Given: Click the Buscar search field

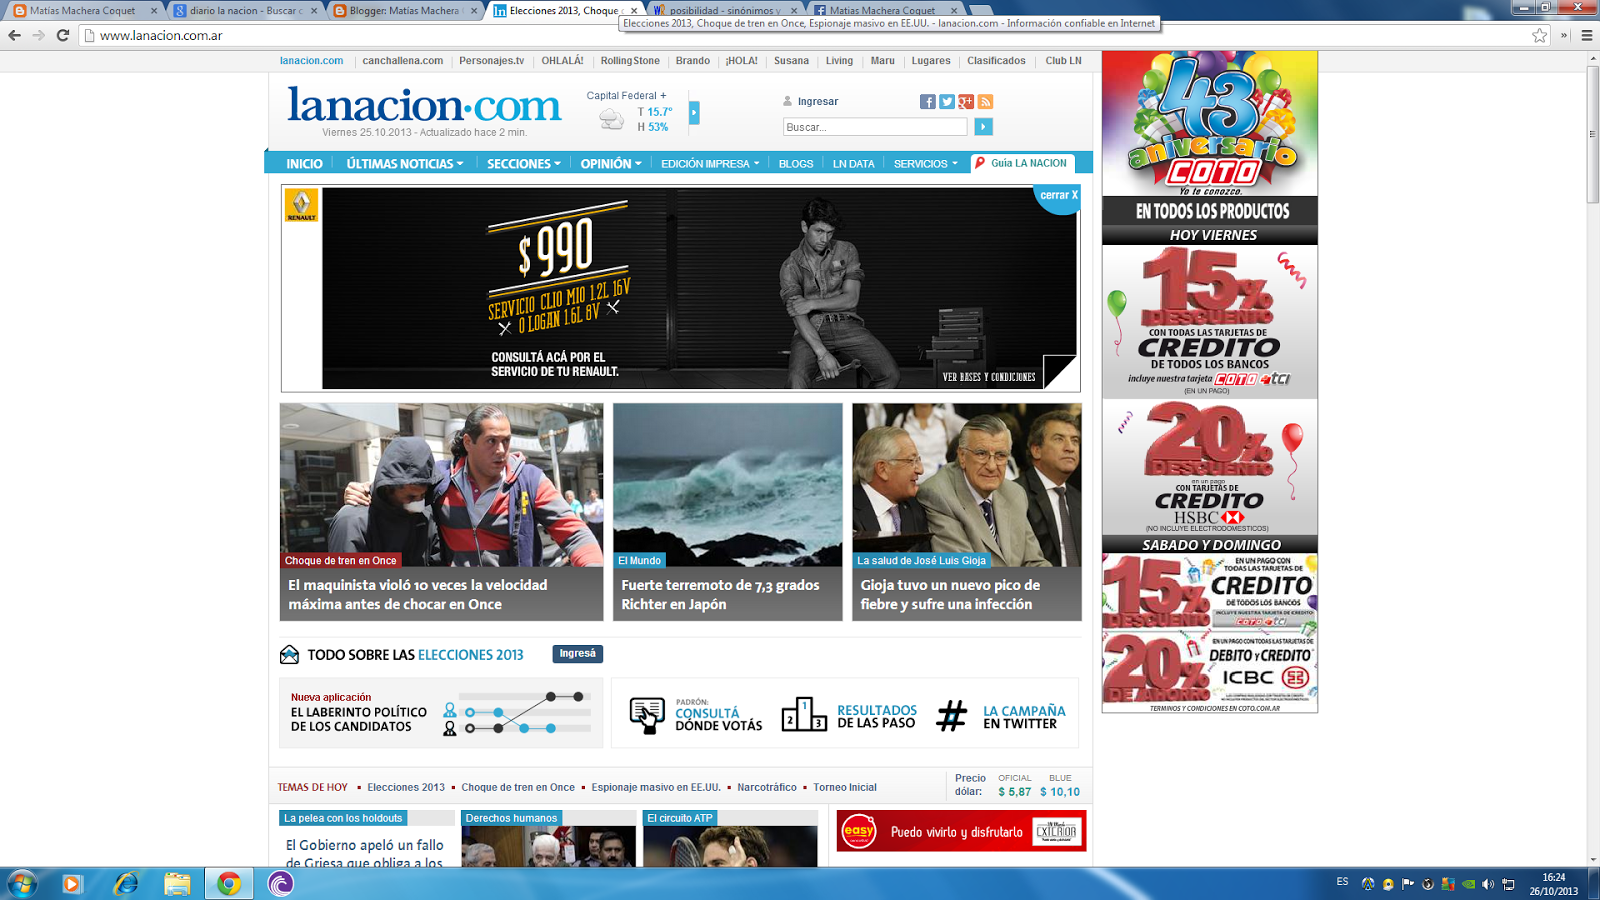Looking at the screenshot, I should (x=875, y=127).
